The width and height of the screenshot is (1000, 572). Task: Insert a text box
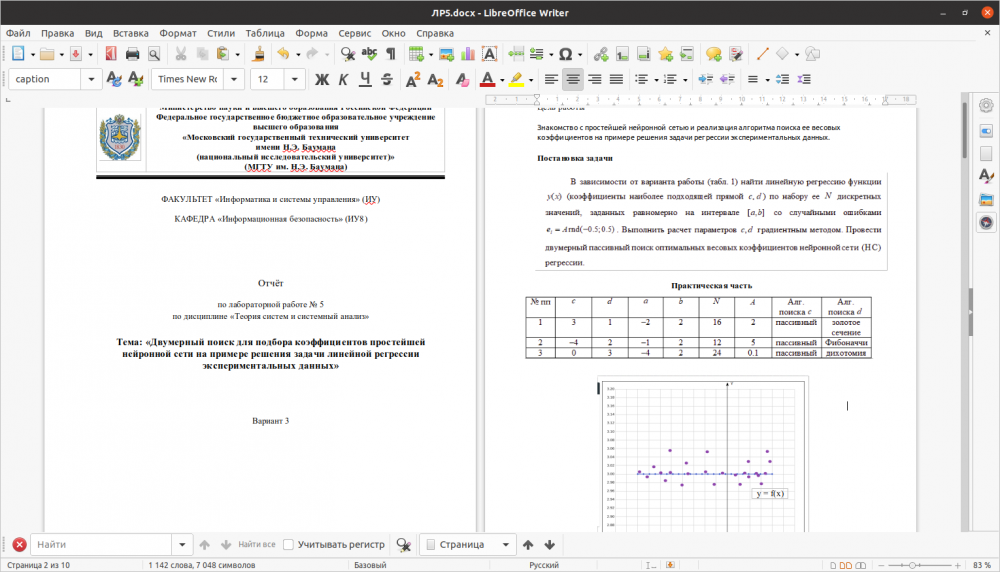(489, 54)
